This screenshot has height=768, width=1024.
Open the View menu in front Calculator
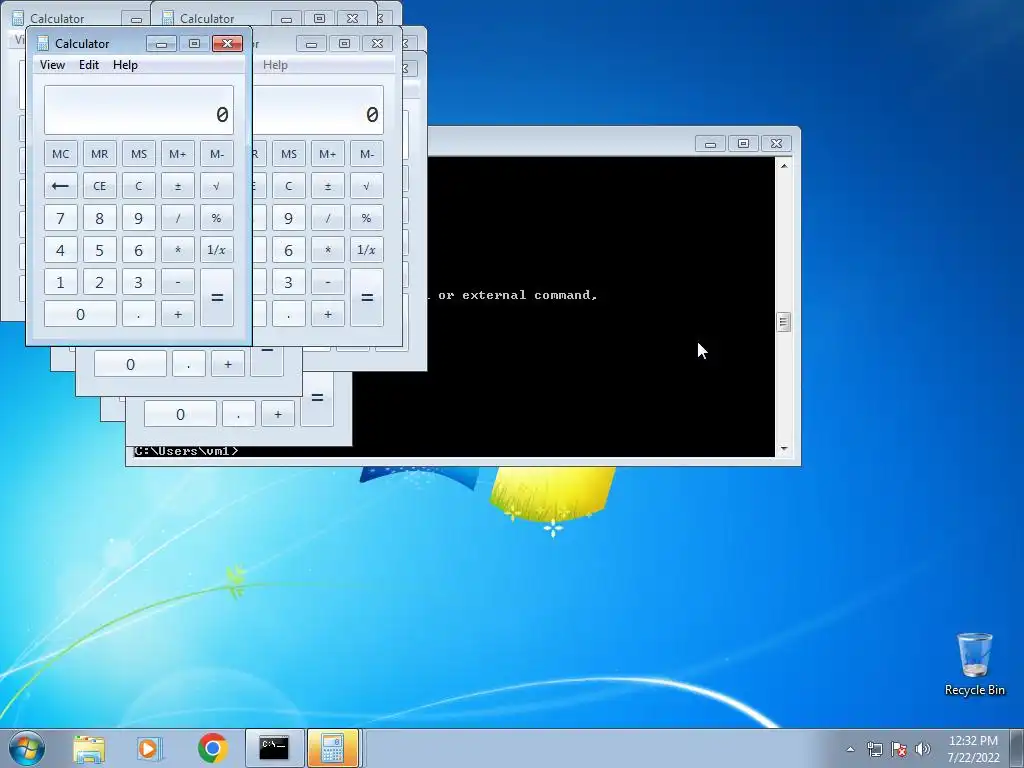coord(52,65)
